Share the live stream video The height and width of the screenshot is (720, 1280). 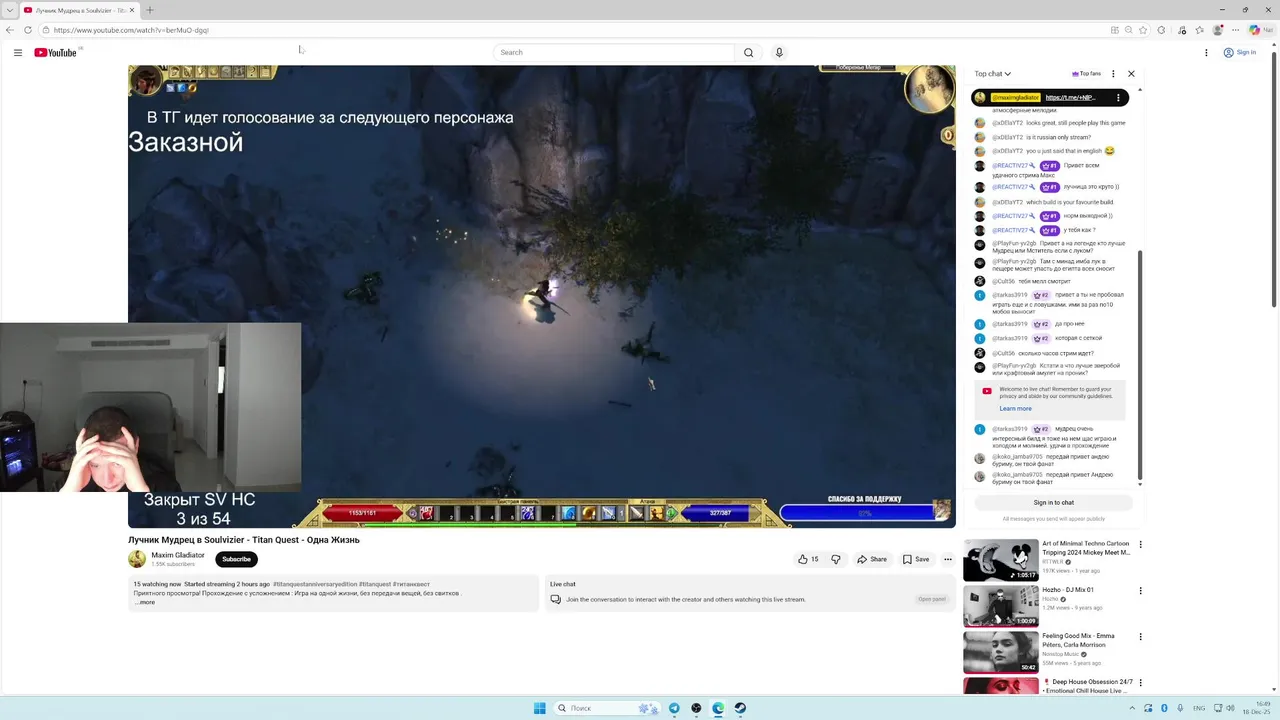(x=872, y=559)
